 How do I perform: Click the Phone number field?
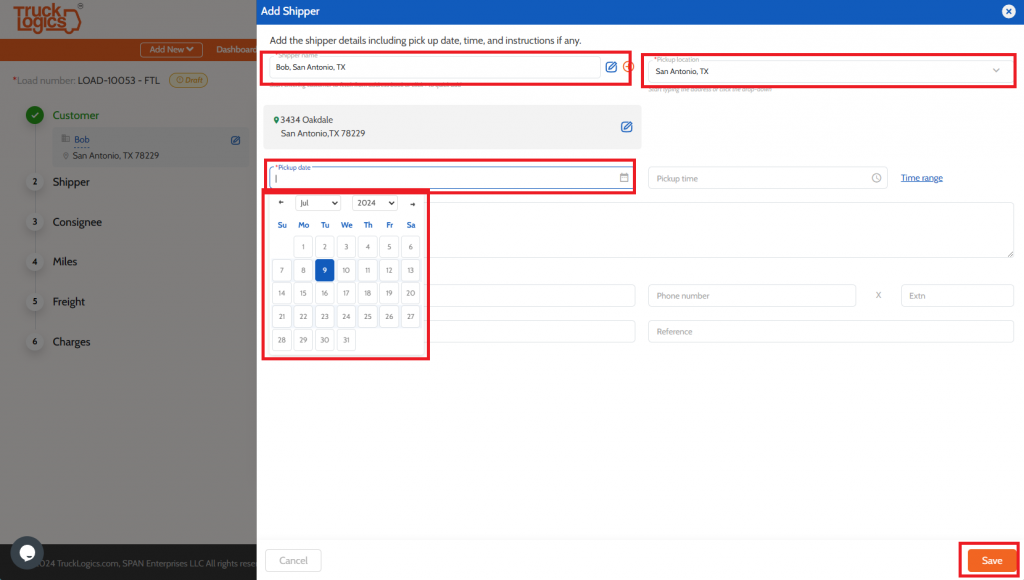[752, 295]
